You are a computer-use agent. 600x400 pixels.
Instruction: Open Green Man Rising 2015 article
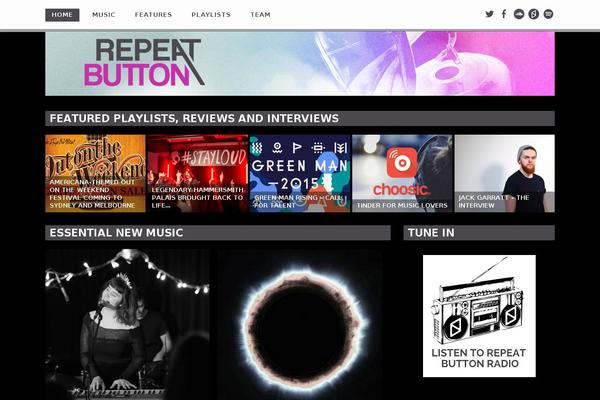pyautogui.click(x=300, y=173)
